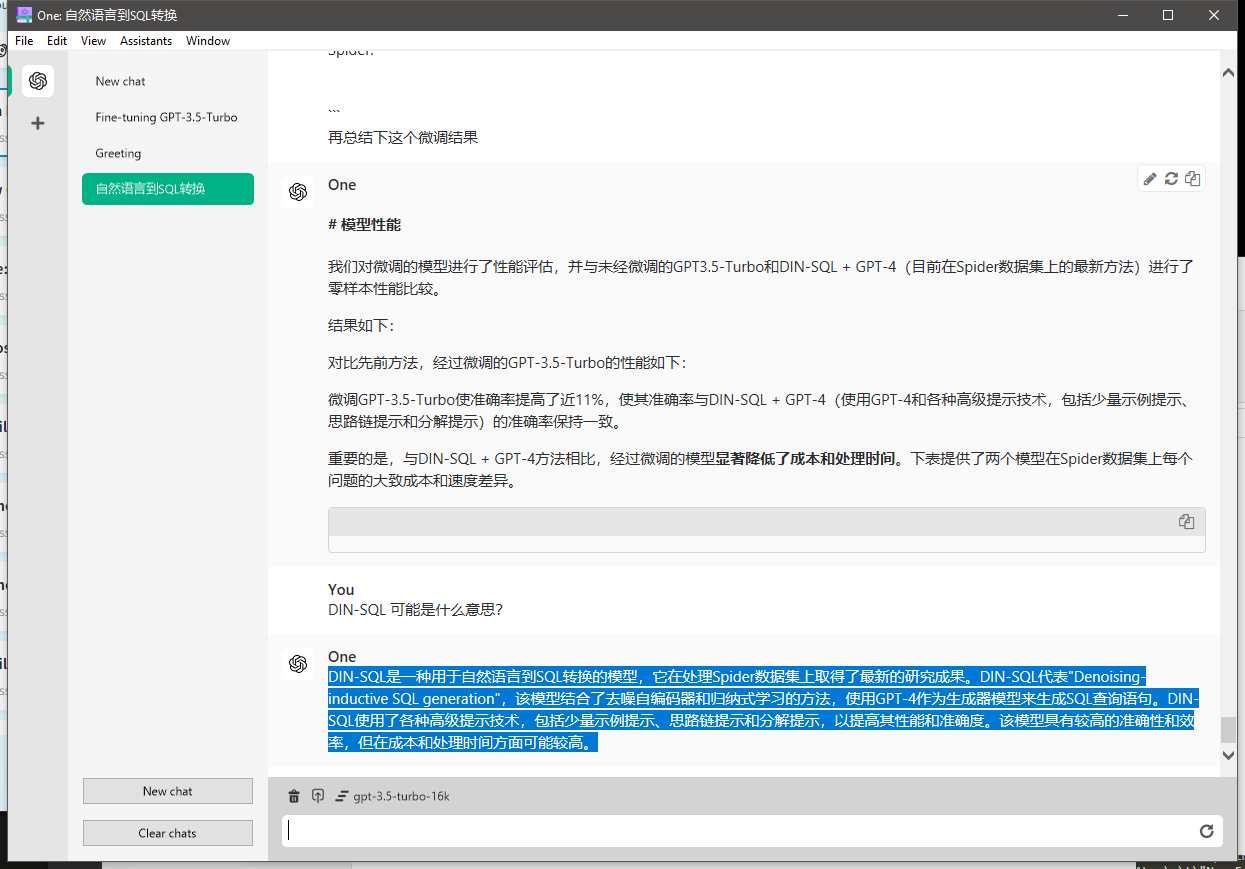Image resolution: width=1245 pixels, height=869 pixels.
Task: Open the Assistants menu
Action: coord(146,41)
